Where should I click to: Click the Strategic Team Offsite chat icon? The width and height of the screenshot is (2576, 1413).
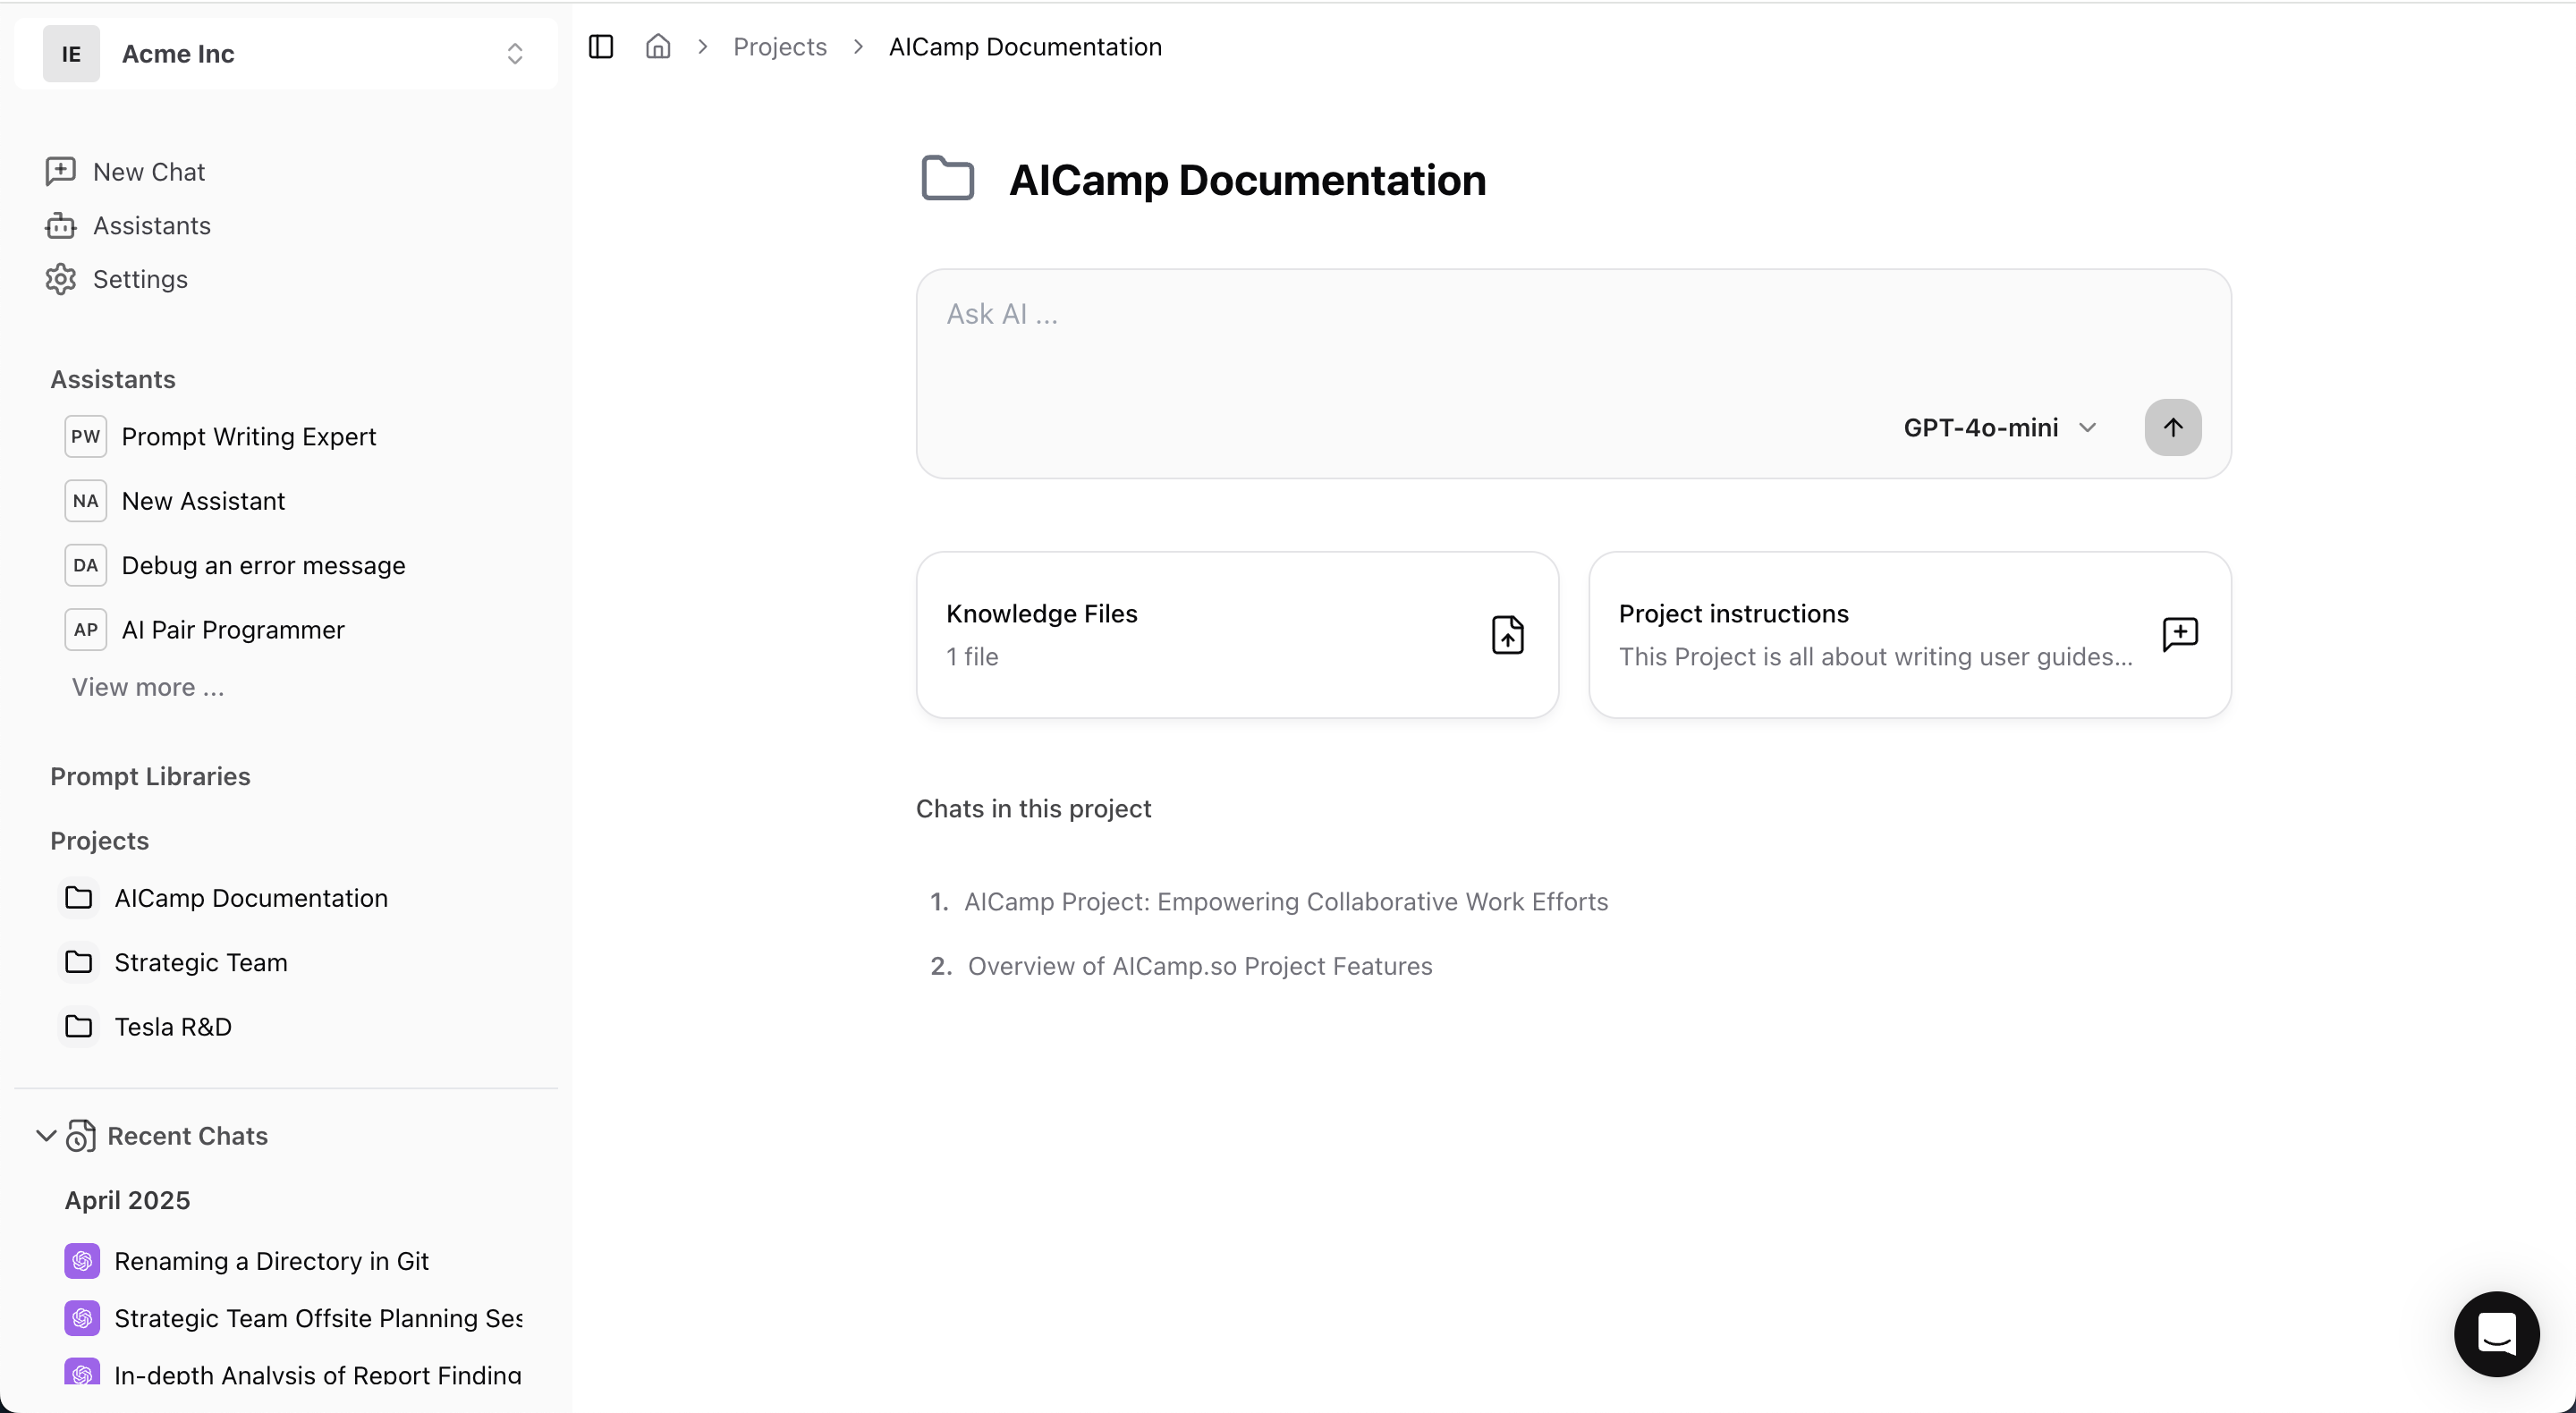(x=82, y=1317)
